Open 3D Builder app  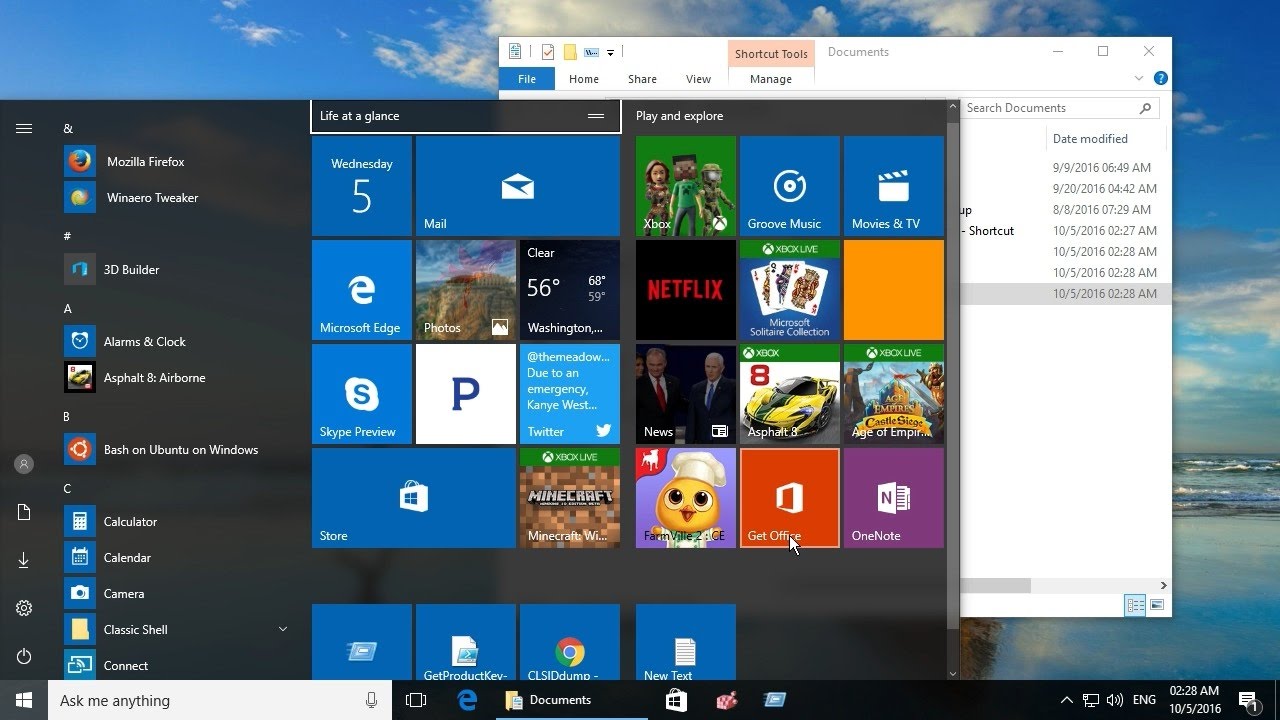[x=180, y=269]
